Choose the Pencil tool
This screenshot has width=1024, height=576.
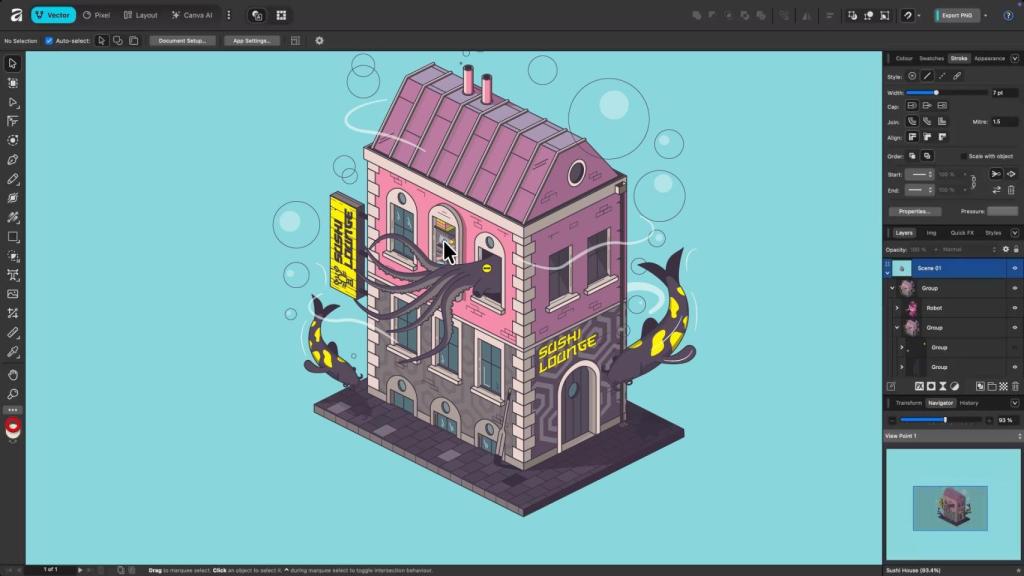pyautogui.click(x=13, y=179)
